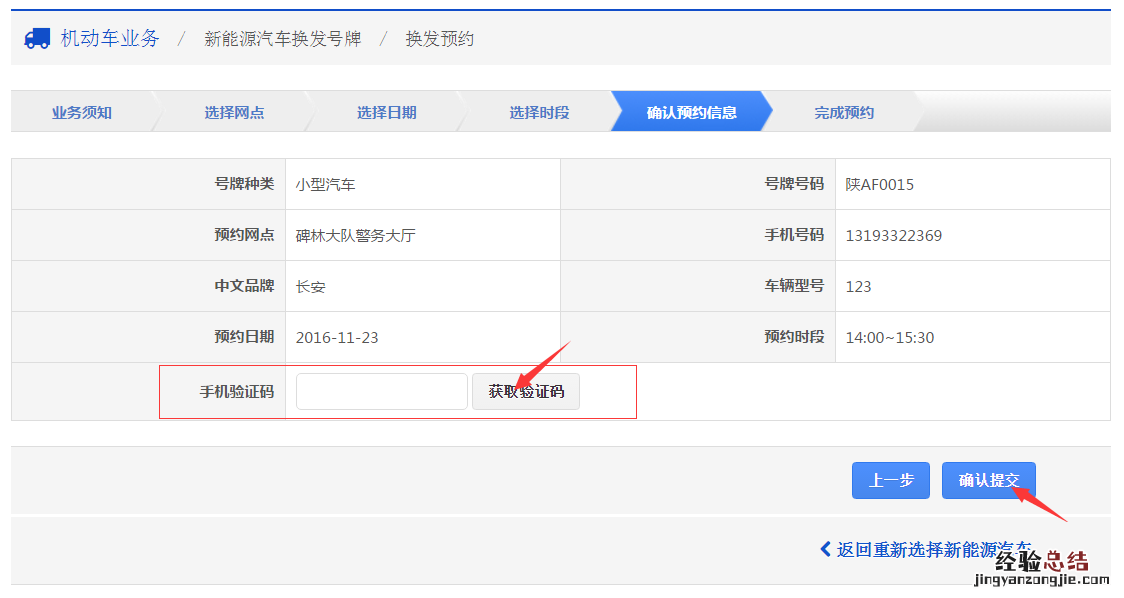
Task: Jump to the 选择网点 step
Action: coord(234,112)
